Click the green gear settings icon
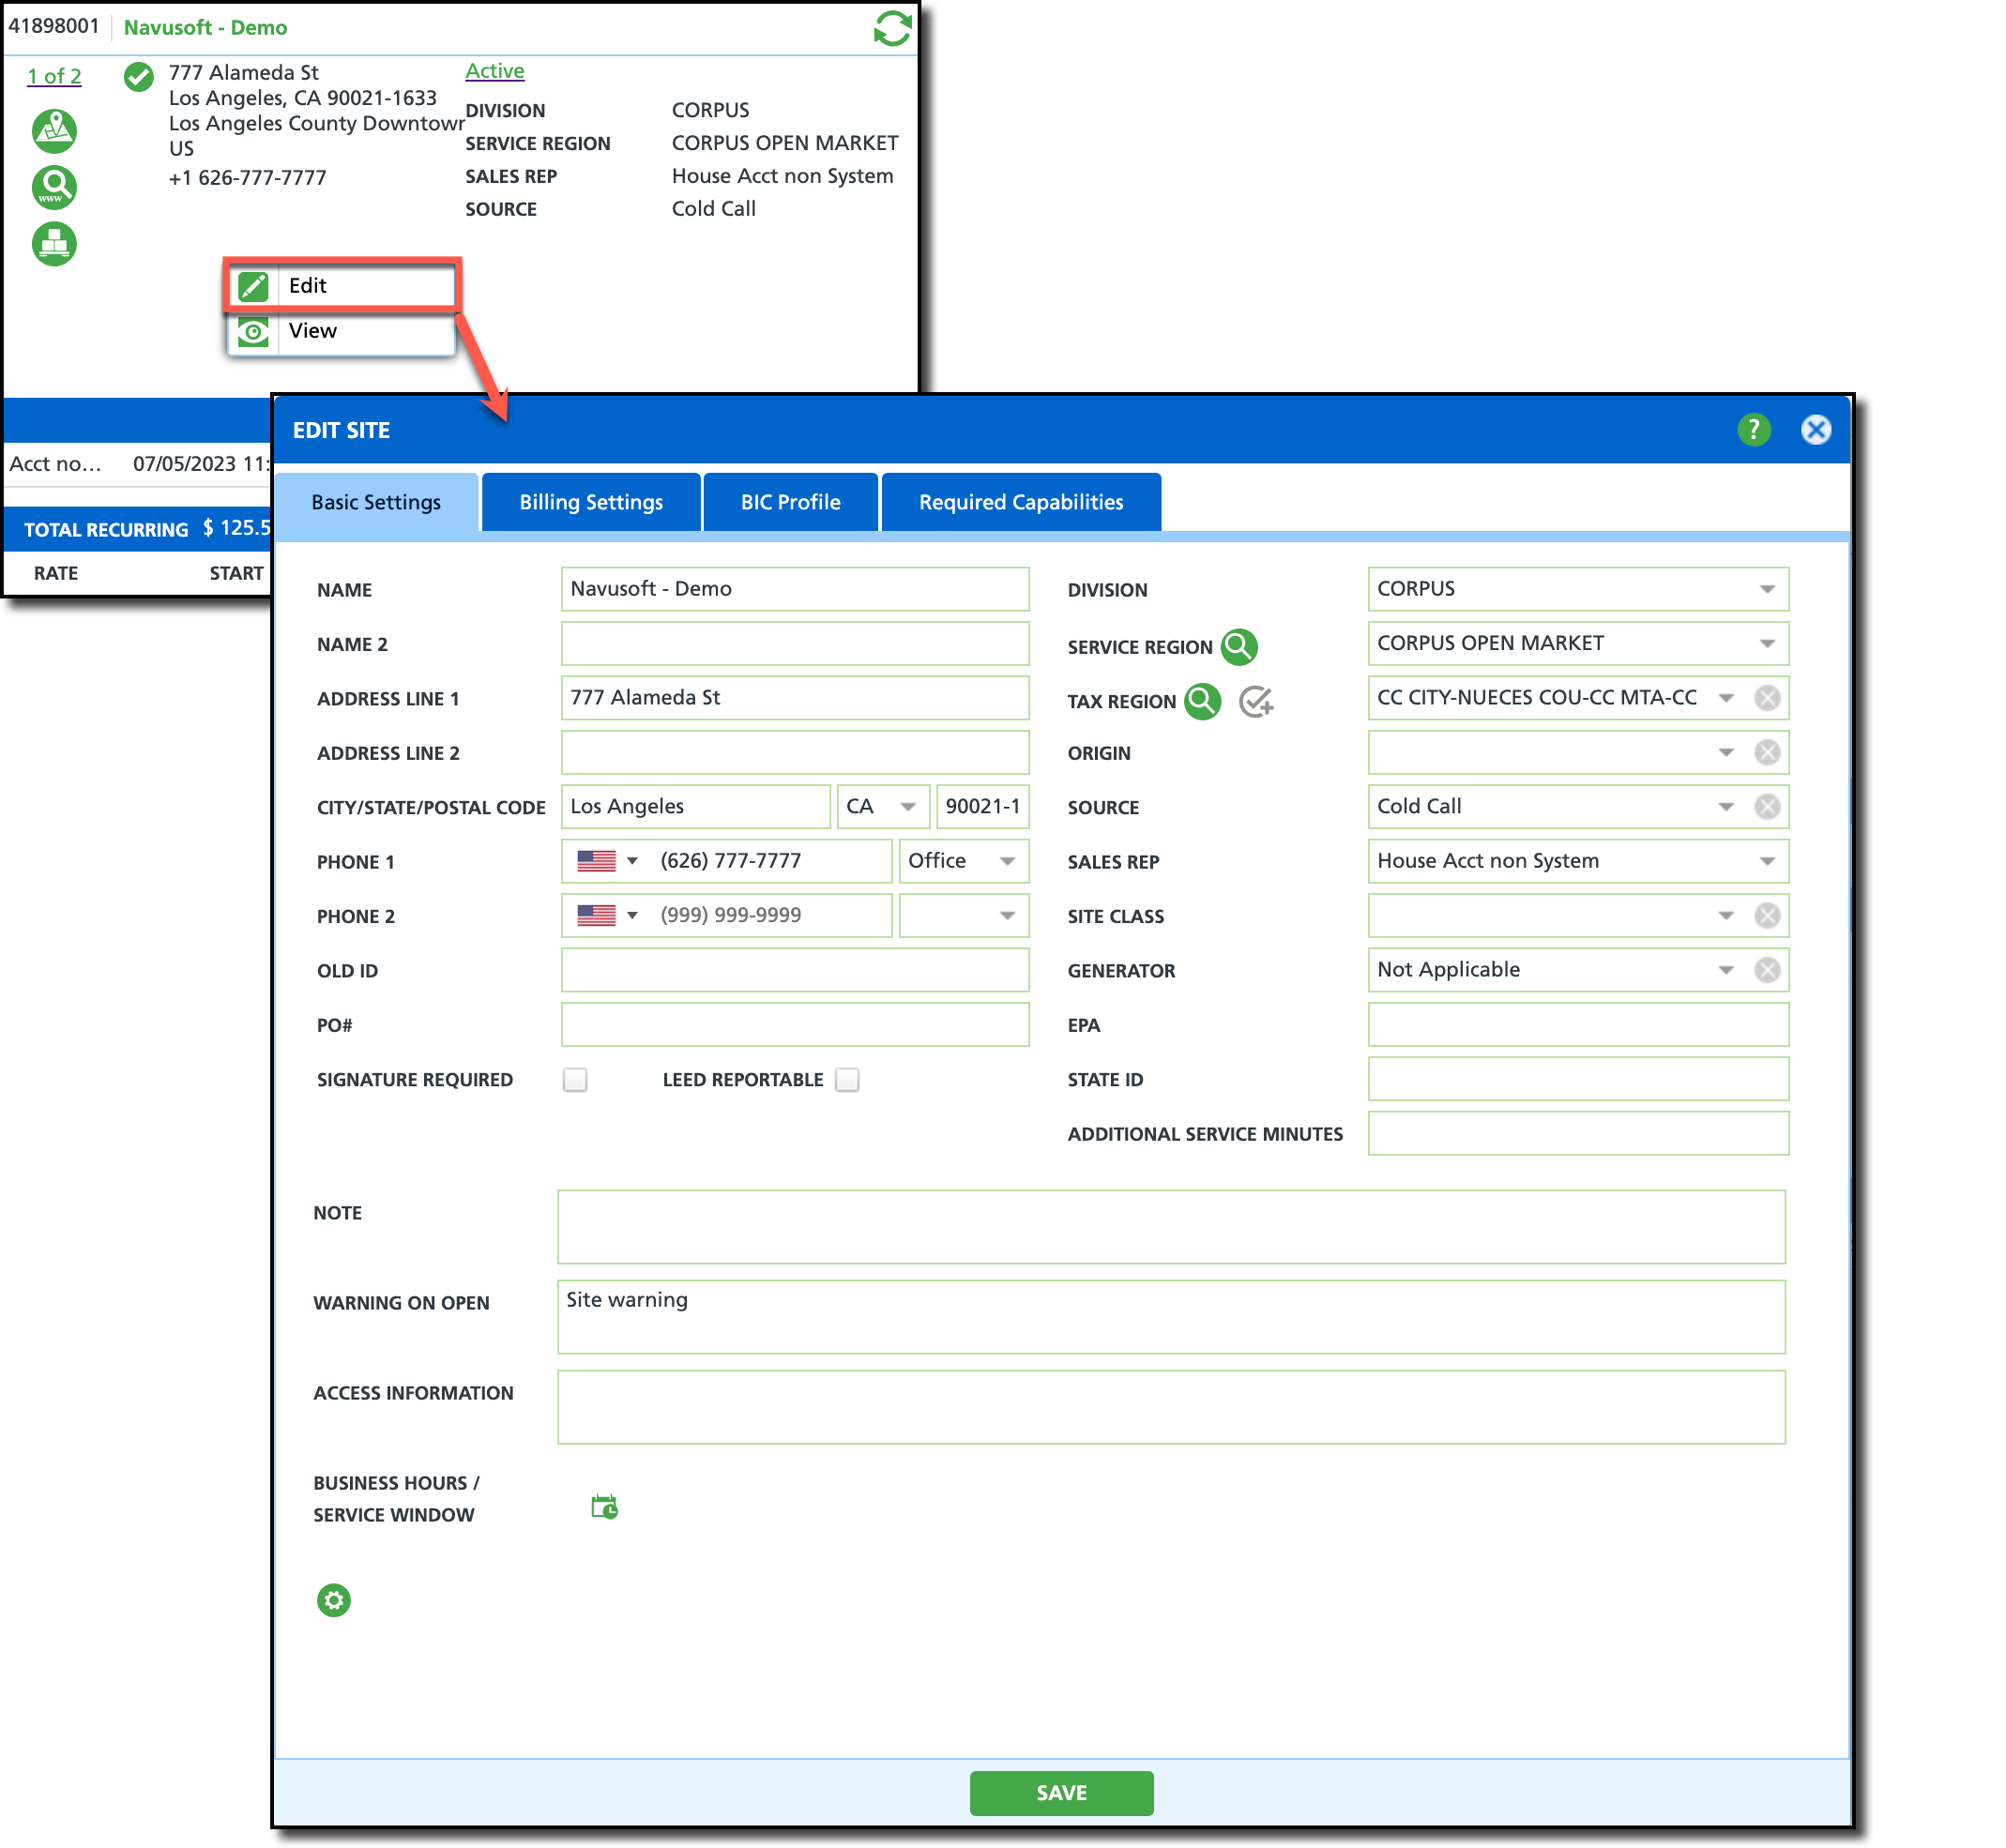The image size is (2006, 1848). pos(334,1600)
